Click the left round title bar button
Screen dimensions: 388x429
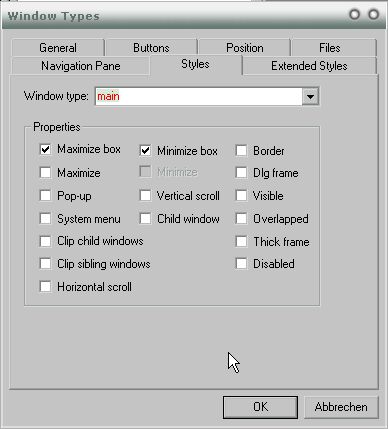click(x=354, y=14)
